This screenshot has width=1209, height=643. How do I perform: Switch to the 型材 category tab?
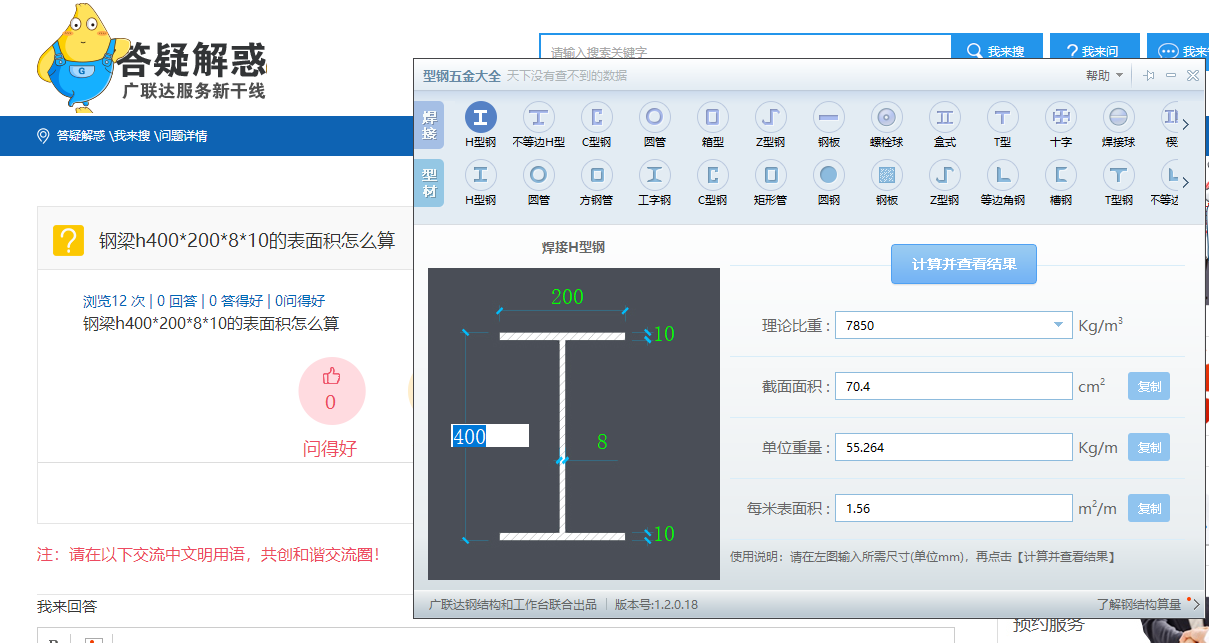tap(429, 183)
